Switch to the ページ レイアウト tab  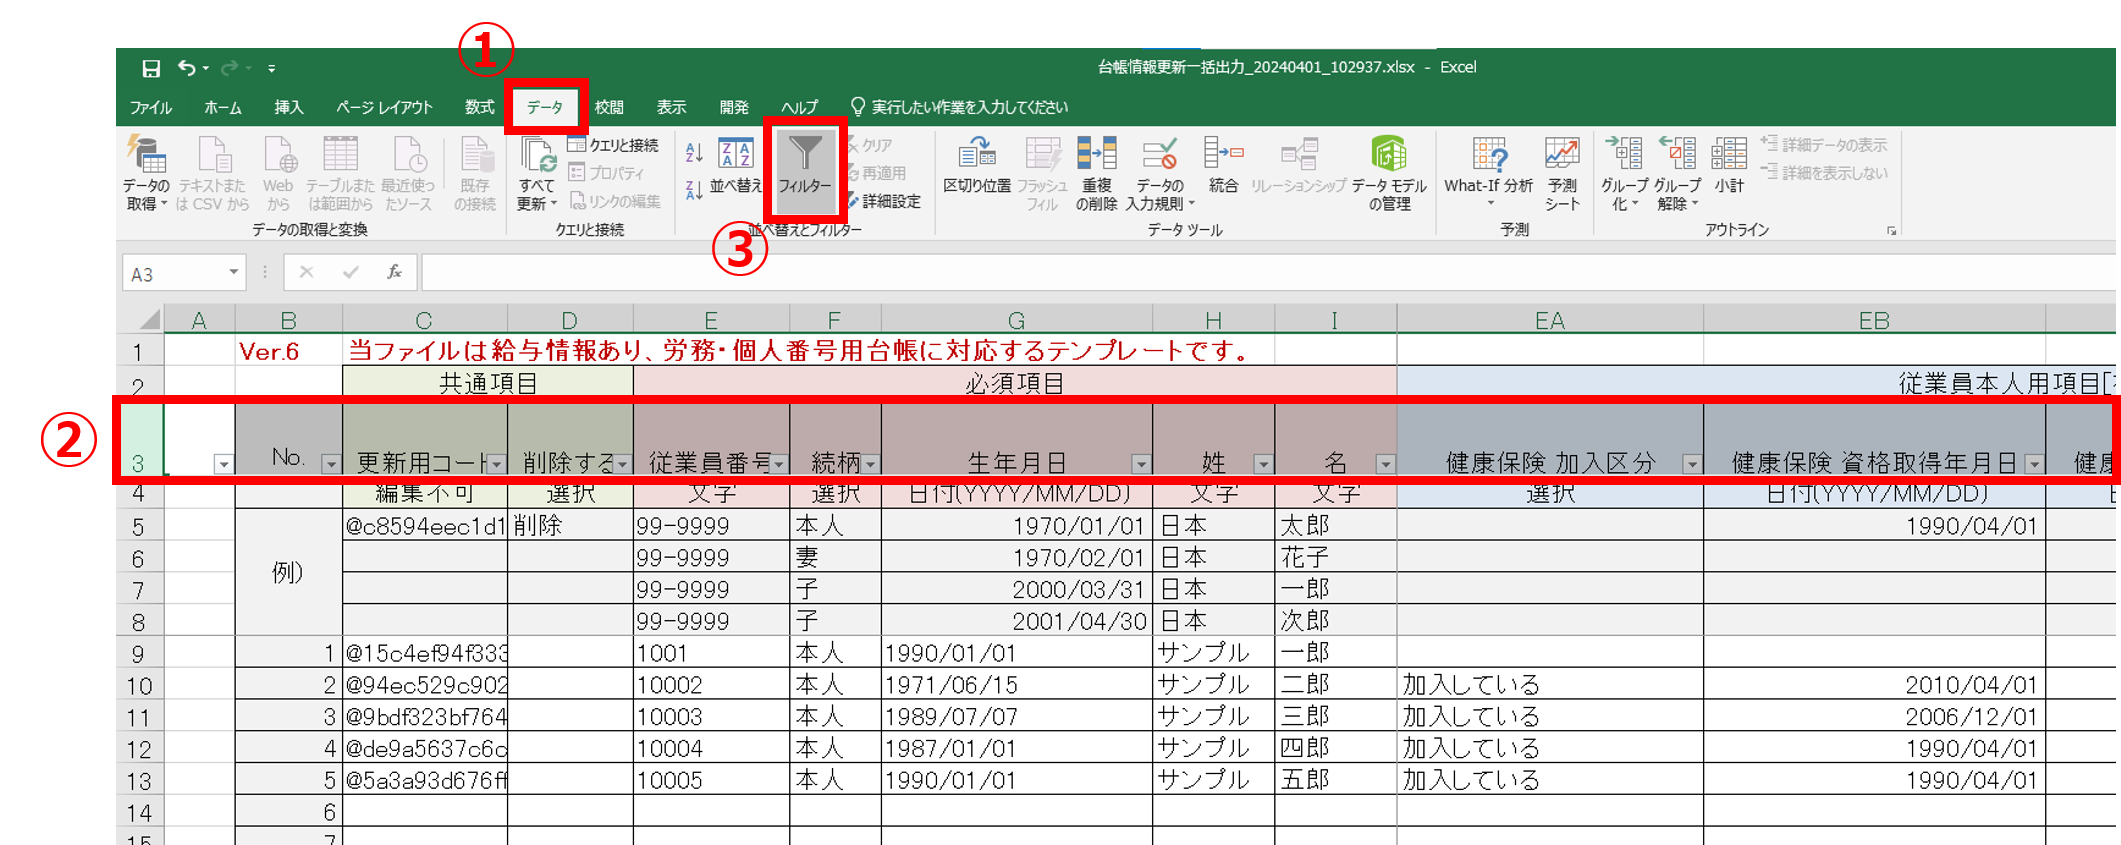coord(385,107)
